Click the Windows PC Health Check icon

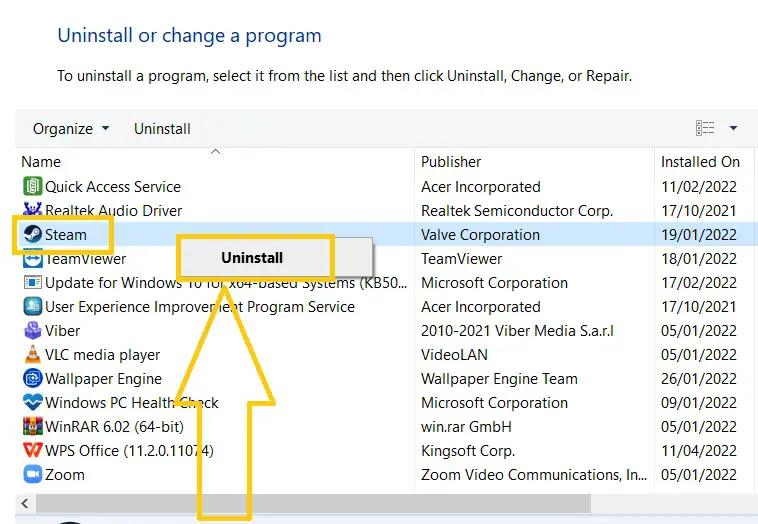click(32, 402)
